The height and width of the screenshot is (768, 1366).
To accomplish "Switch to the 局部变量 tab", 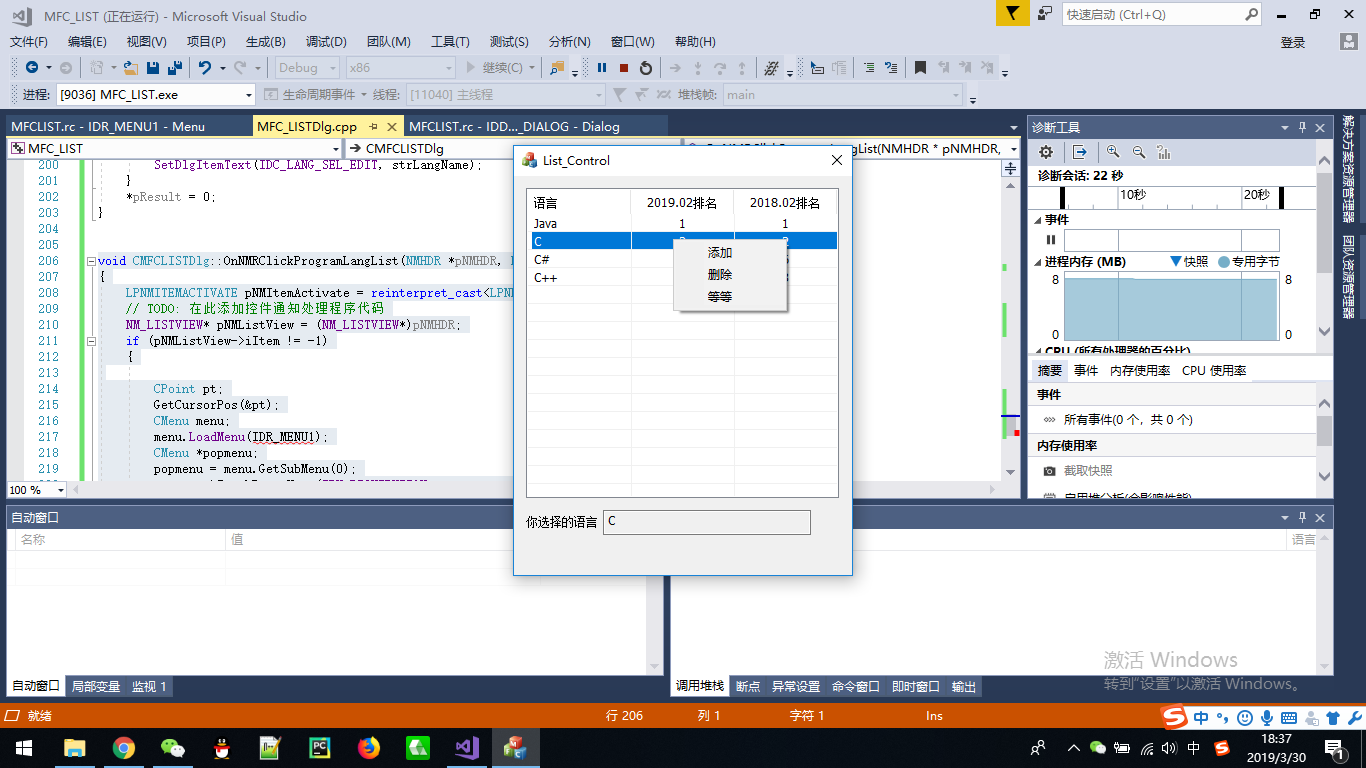I will (96, 686).
